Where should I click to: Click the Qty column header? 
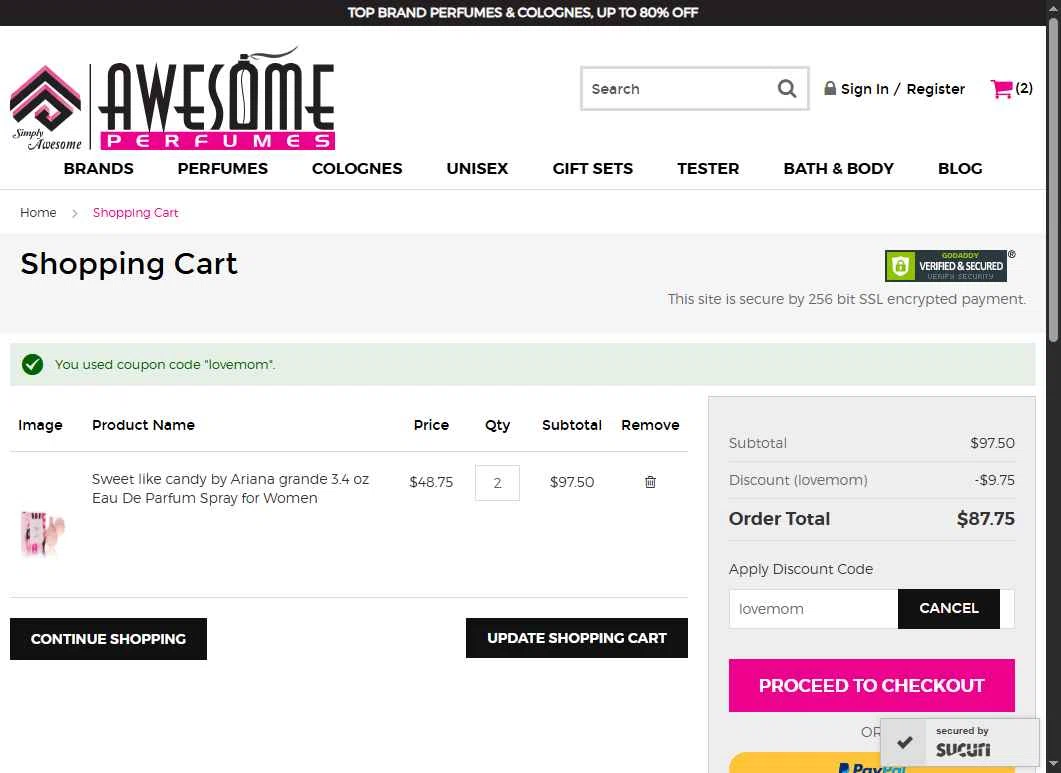497,425
